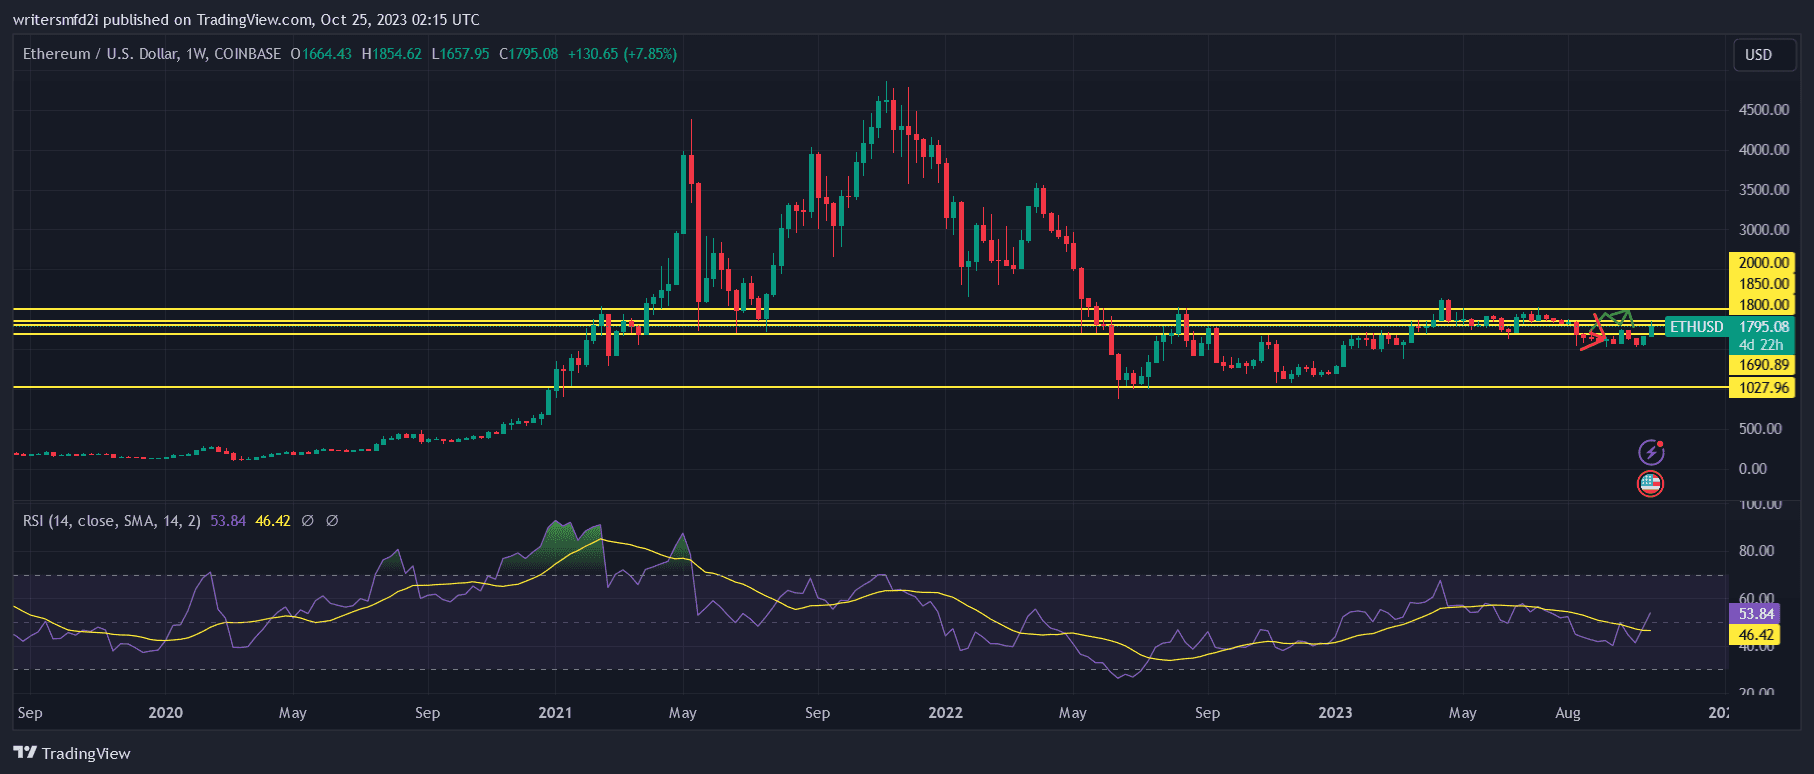This screenshot has height=774, width=1814.
Task: Click the TradingView logo at bottom left
Action: click(x=72, y=753)
